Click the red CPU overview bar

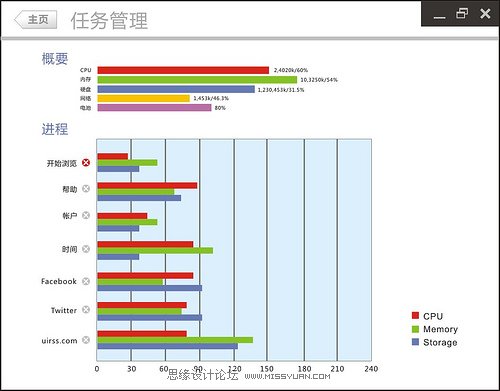pos(183,70)
